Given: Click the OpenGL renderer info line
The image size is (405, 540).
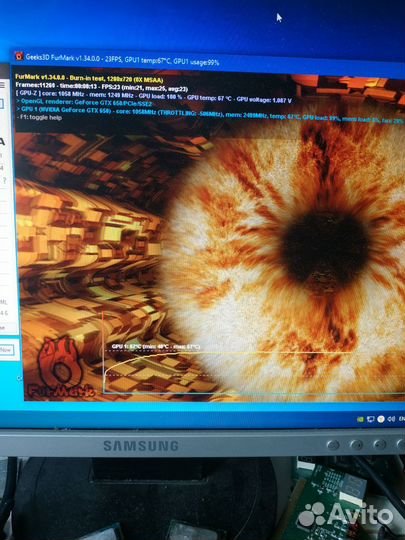Looking at the screenshot, I should [x=84, y=102].
